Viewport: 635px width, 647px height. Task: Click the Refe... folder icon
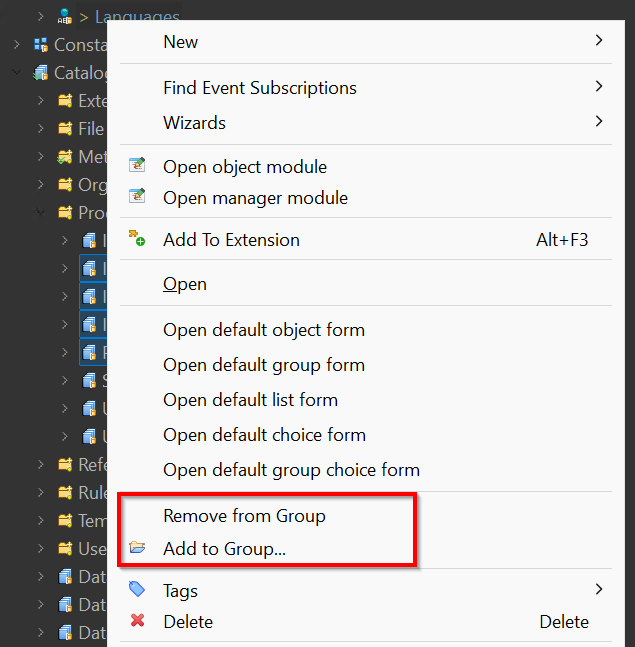tap(65, 465)
